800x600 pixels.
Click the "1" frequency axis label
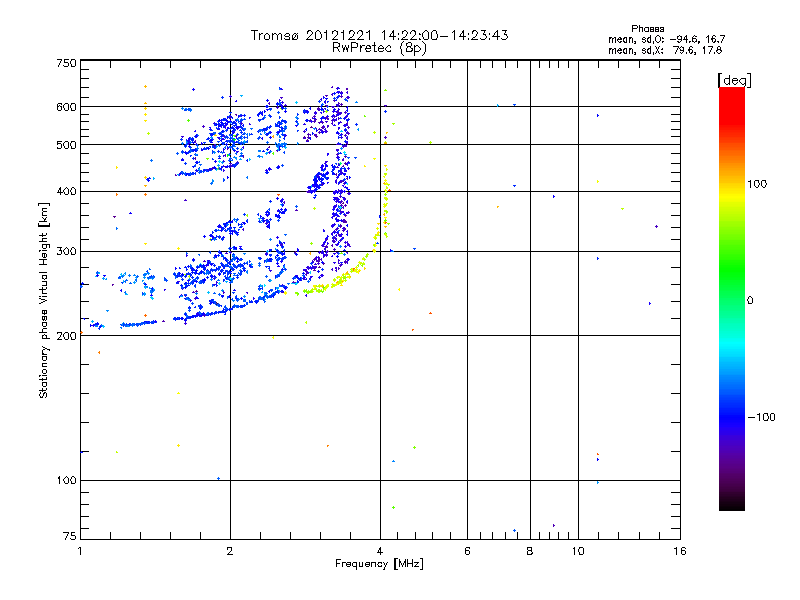(x=80, y=551)
